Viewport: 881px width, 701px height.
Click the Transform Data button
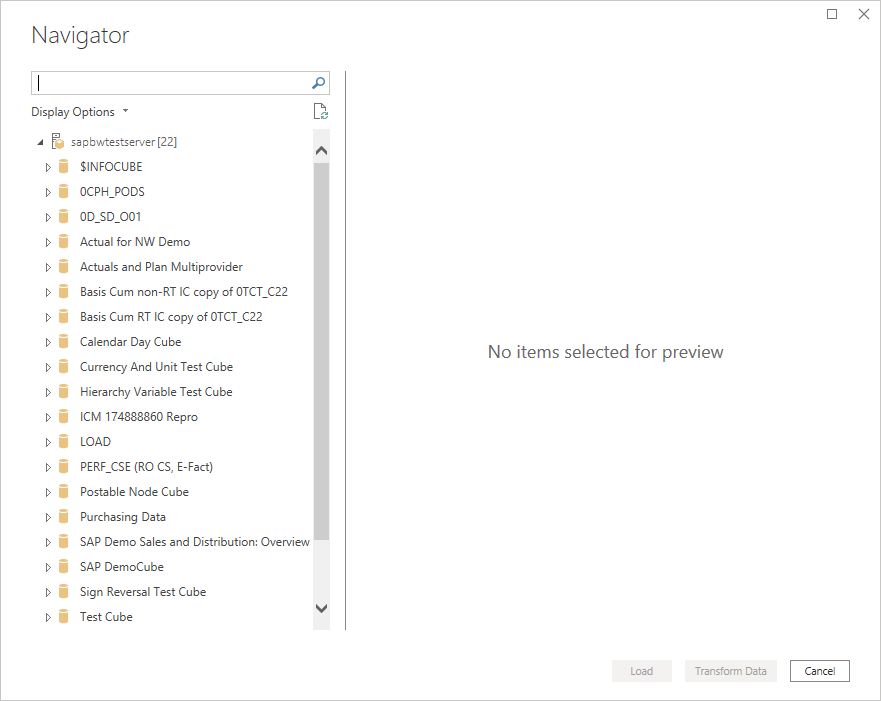730,670
